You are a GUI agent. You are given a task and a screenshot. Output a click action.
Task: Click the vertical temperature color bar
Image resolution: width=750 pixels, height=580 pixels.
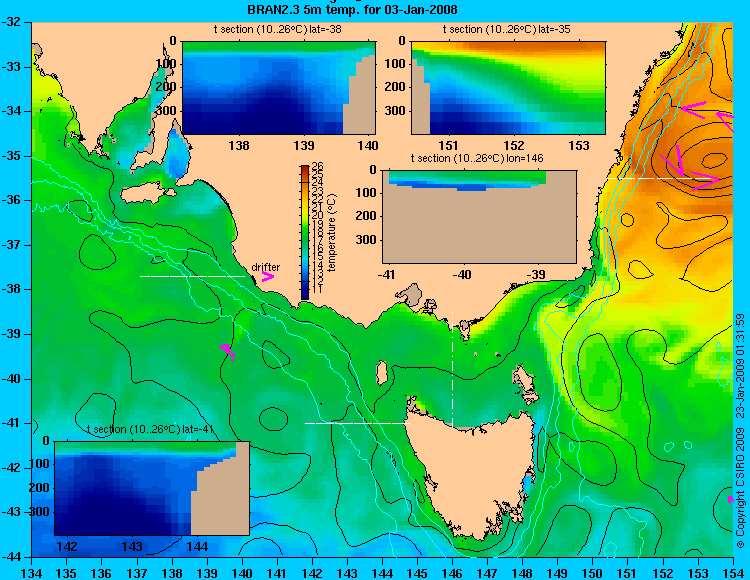[305, 232]
